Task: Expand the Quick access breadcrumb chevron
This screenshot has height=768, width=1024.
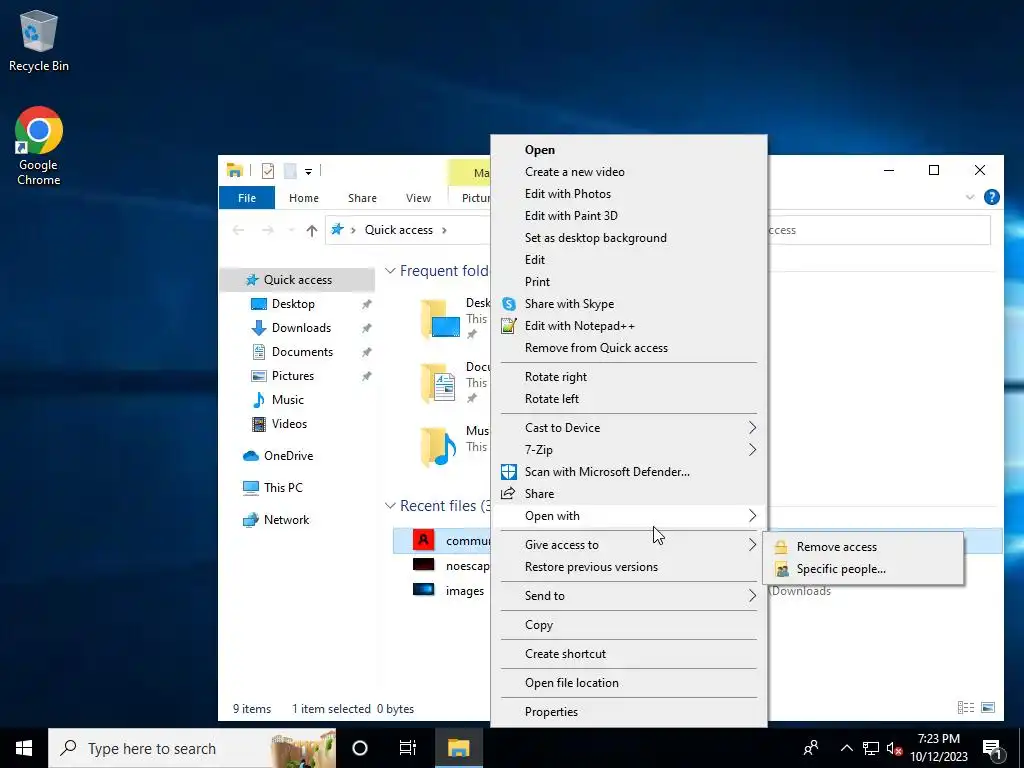Action: click(445, 230)
